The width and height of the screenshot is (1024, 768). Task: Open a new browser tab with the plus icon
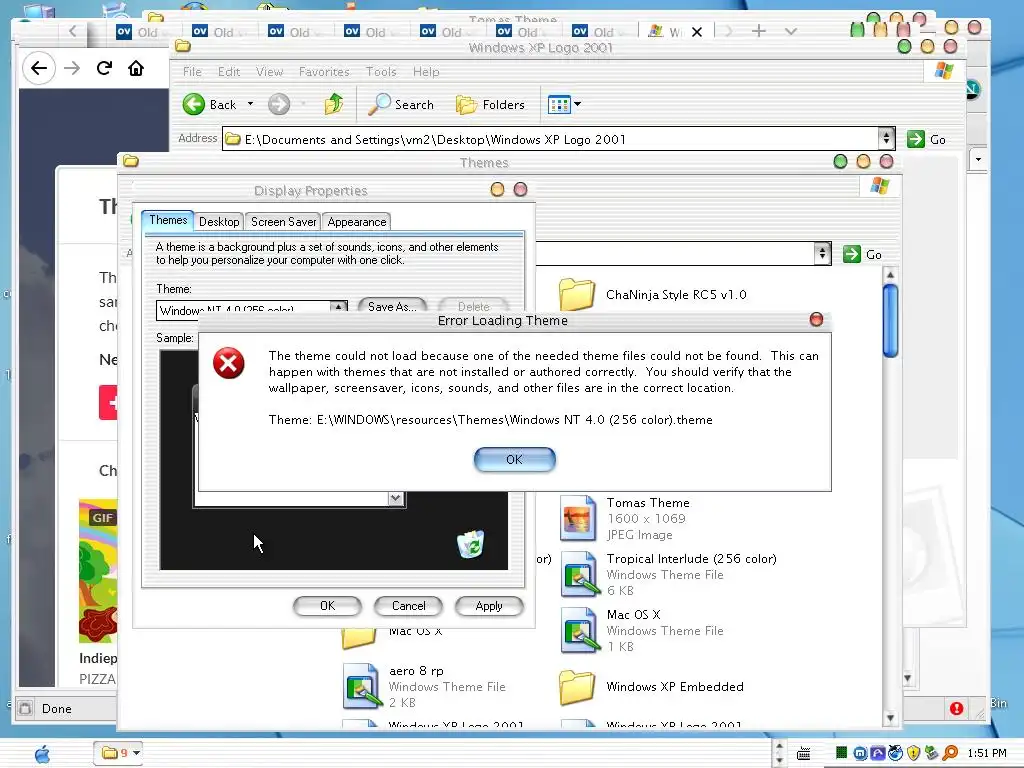(759, 31)
